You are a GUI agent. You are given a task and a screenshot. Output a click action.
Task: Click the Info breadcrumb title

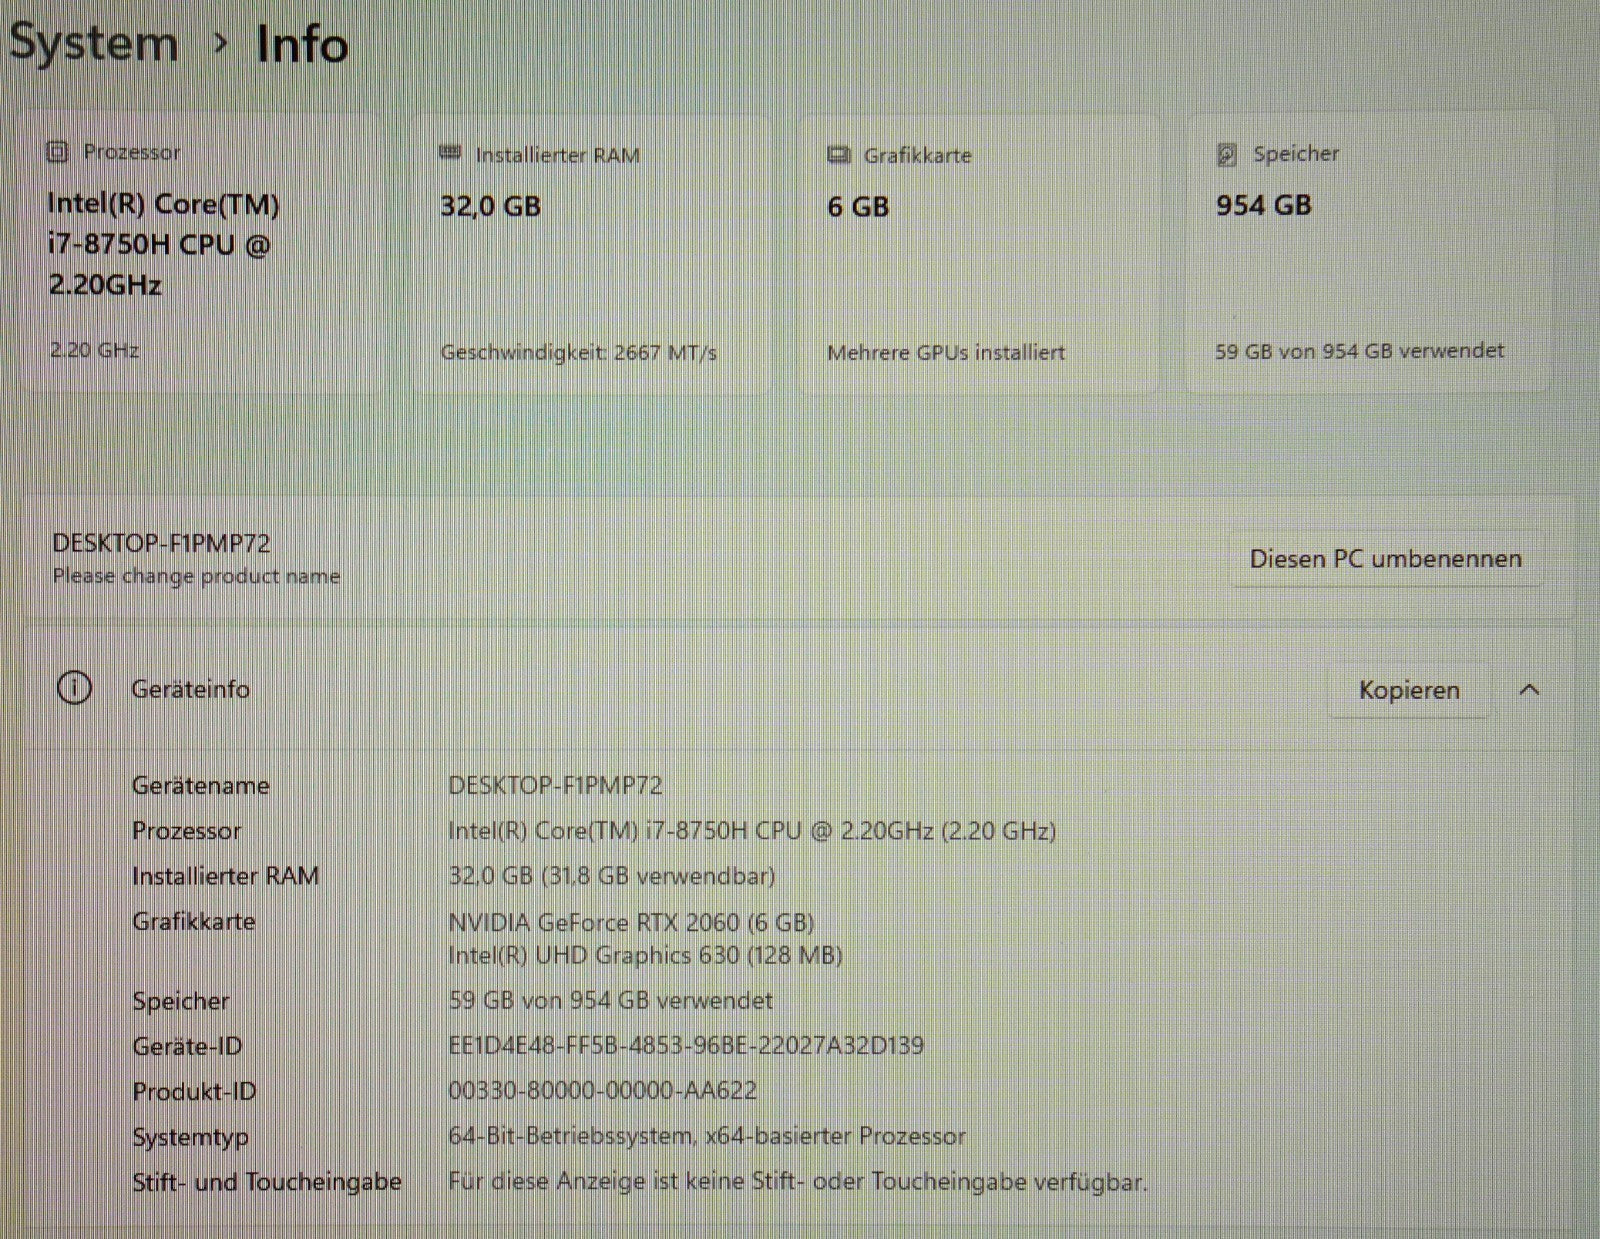click(x=302, y=45)
